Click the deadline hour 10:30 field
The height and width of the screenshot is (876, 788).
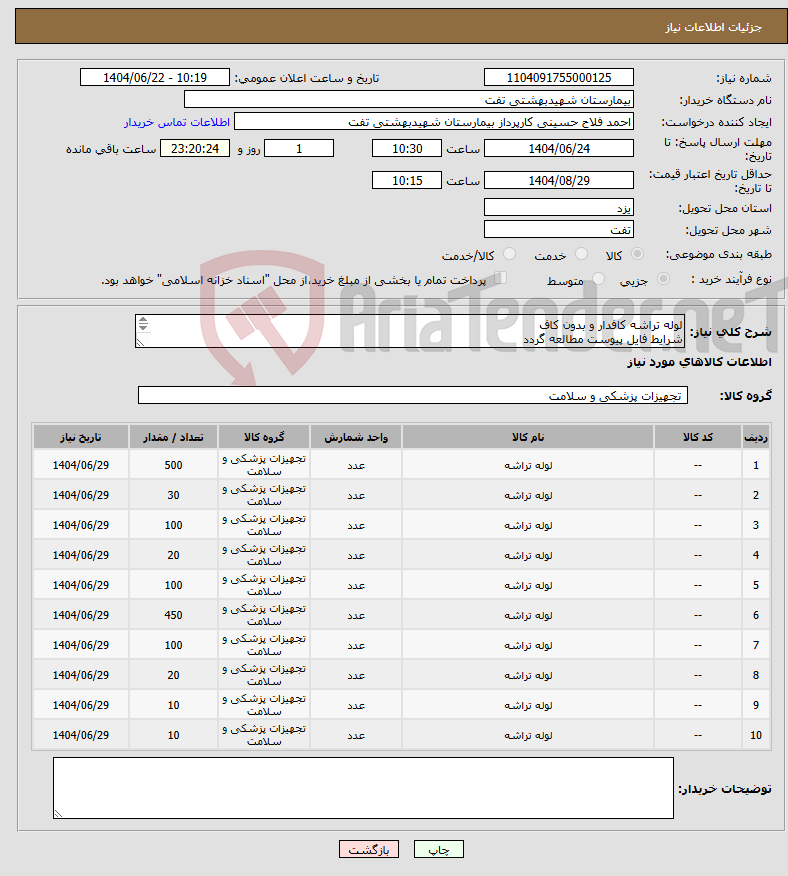[407, 148]
